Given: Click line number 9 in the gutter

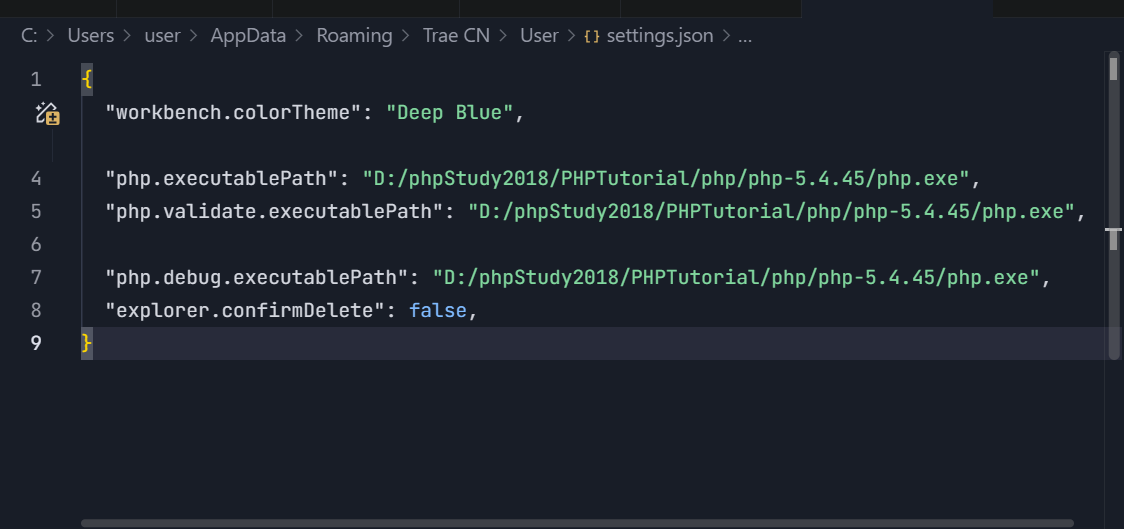Looking at the screenshot, I should (36, 343).
